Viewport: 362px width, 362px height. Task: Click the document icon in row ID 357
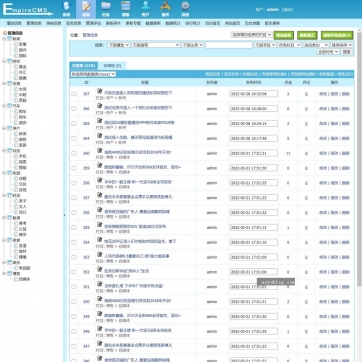click(99, 195)
